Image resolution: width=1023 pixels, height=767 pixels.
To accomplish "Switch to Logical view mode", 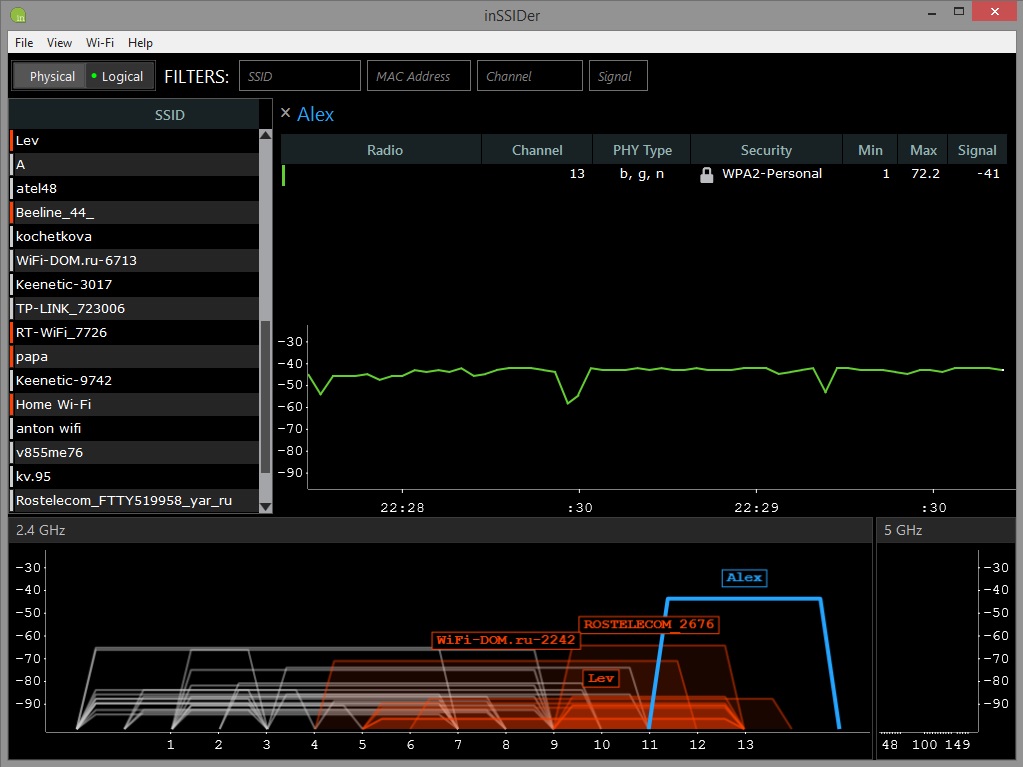I will [x=117, y=76].
